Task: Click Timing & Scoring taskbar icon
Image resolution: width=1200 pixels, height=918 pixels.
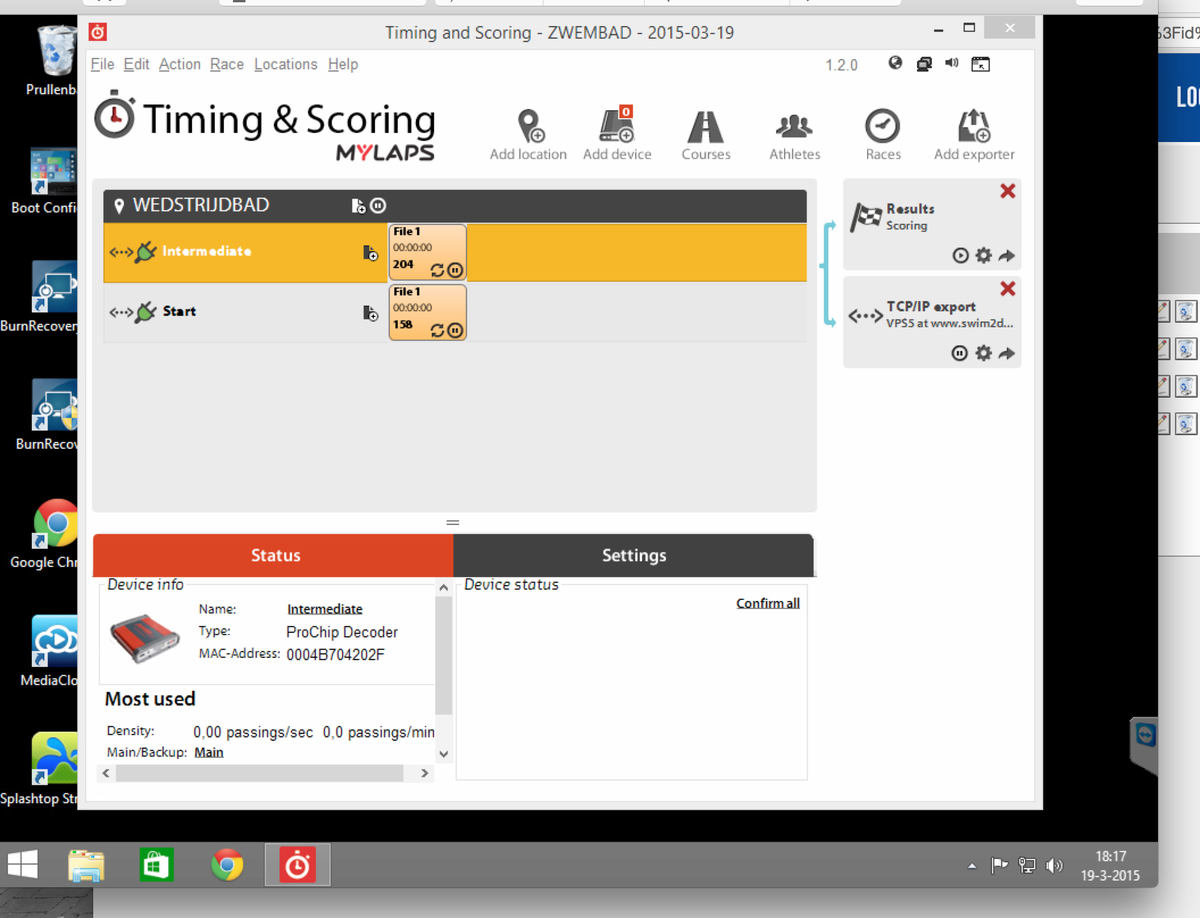Action: (297, 866)
